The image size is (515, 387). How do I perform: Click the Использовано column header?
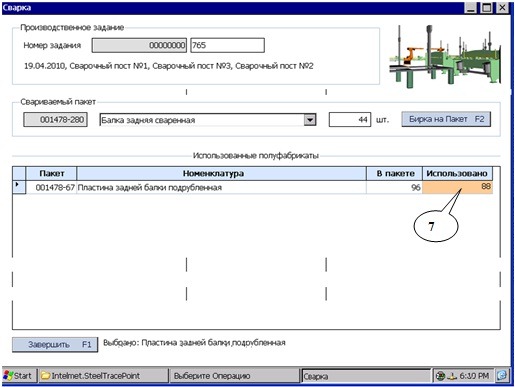click(457, 174)
